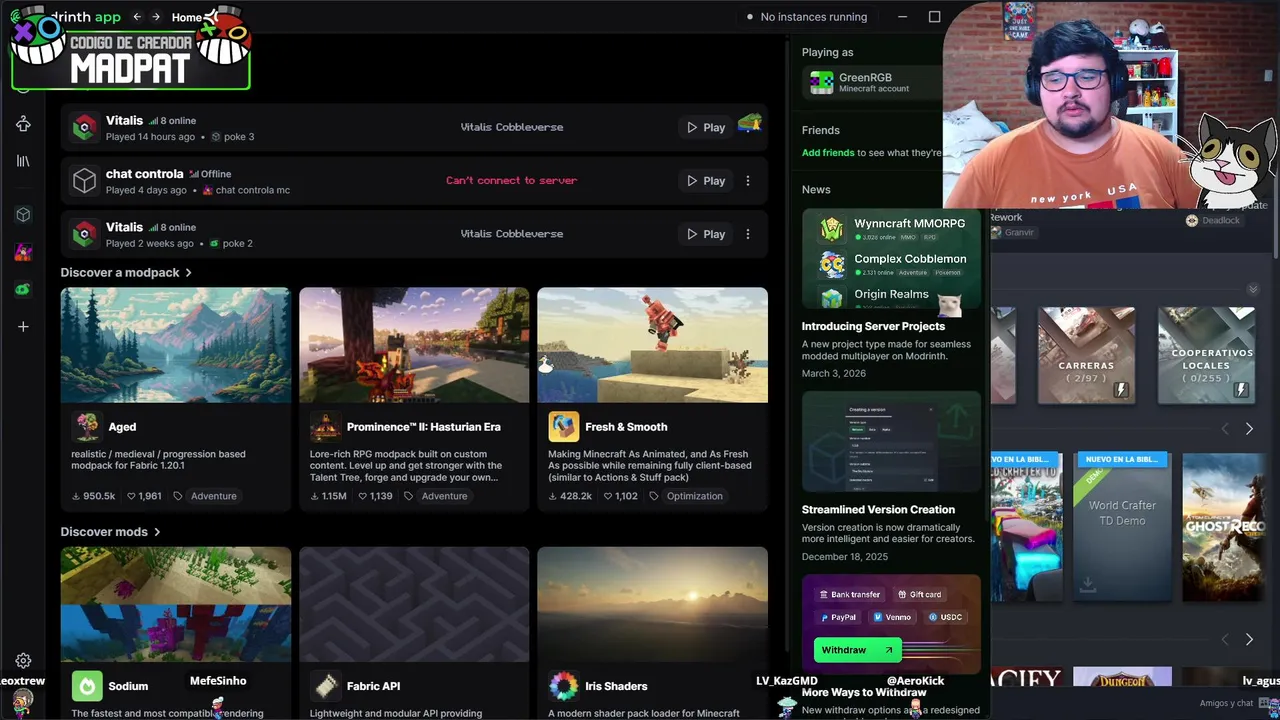
Task: Open more options for chat controla row
Action: tap(748, 181)
